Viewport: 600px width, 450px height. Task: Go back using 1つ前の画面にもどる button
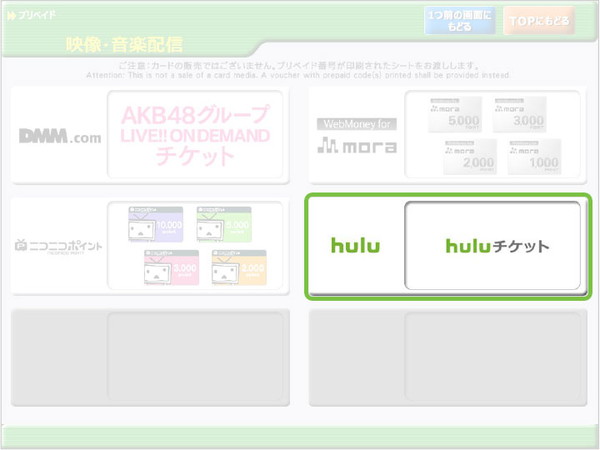[460, 21]
